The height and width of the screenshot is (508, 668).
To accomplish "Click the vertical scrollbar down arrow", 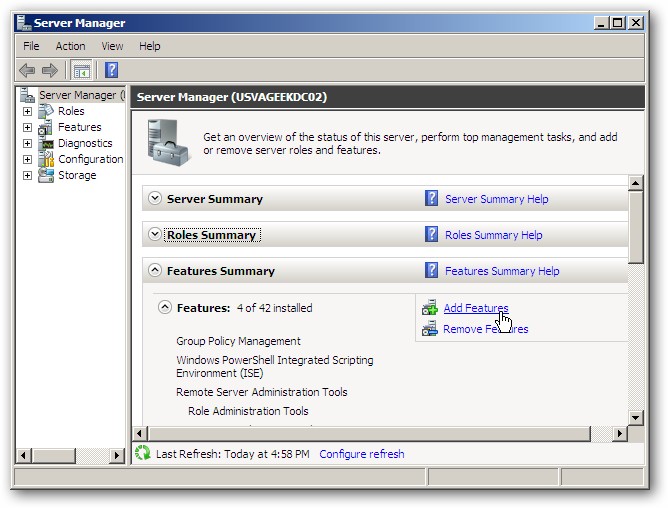I will pos(636,417).
